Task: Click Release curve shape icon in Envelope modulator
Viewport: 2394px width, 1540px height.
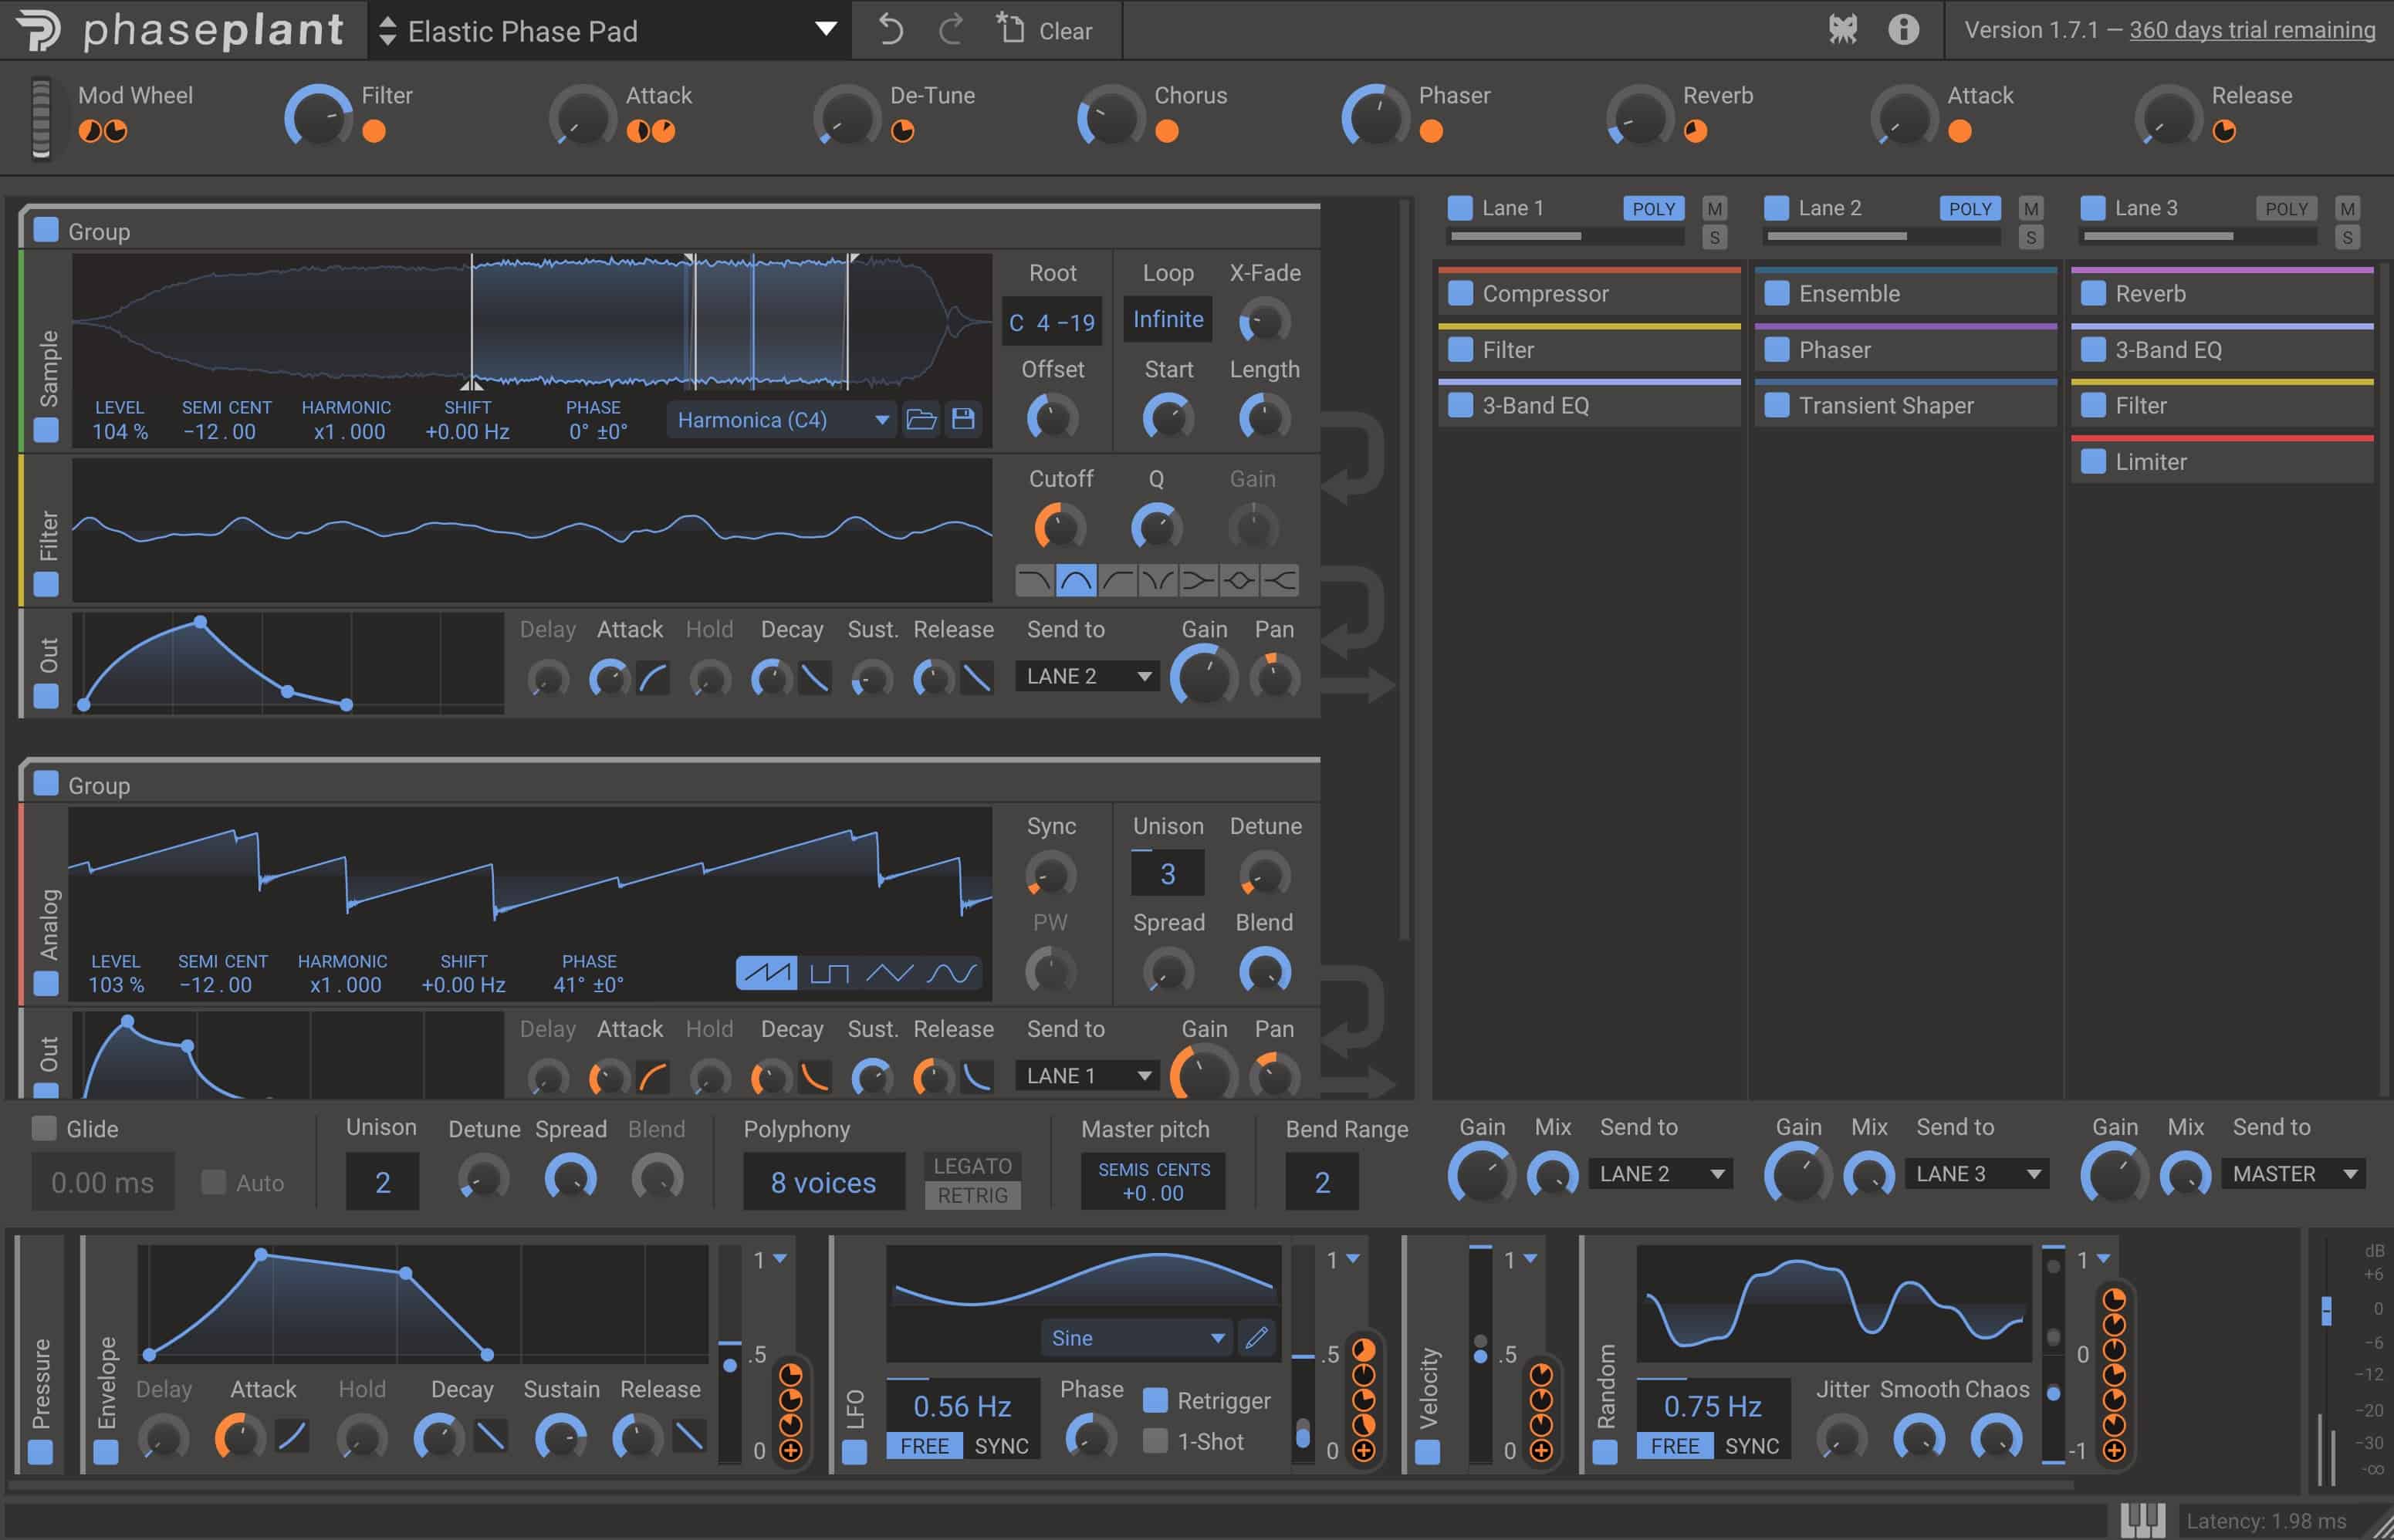Action: pyautogui.click(x=688, y=1437)
